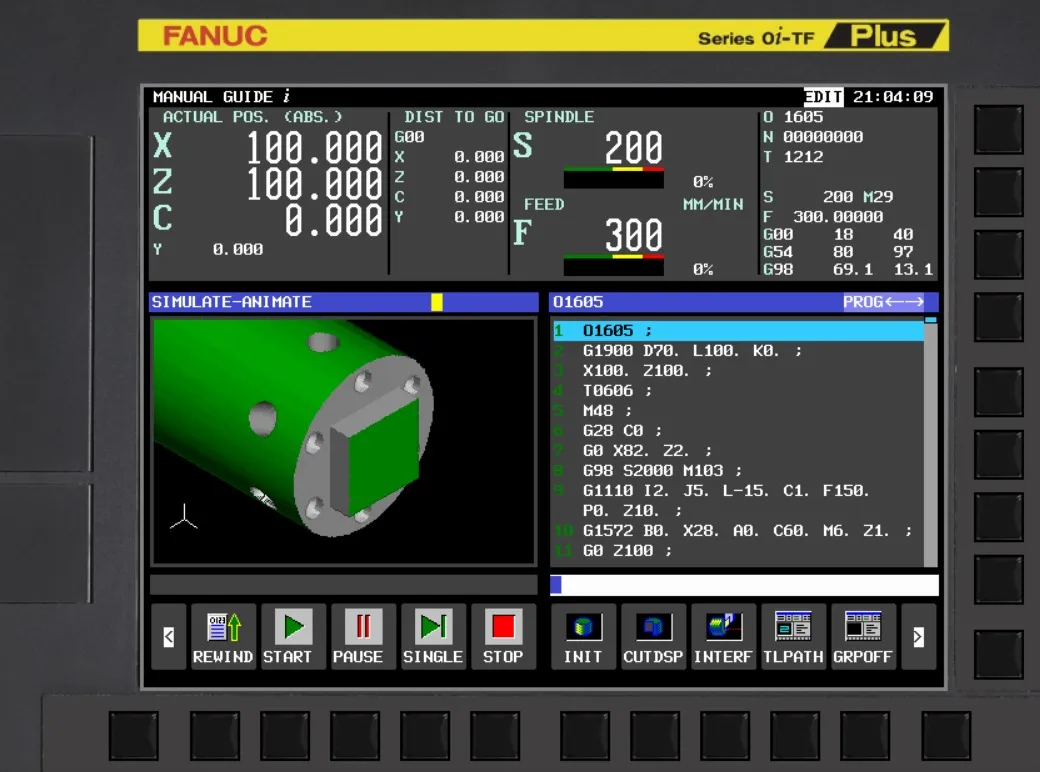Show next soft key page with right arrow
This screenshot has height=772, width=1040.
tap(918, 637)
